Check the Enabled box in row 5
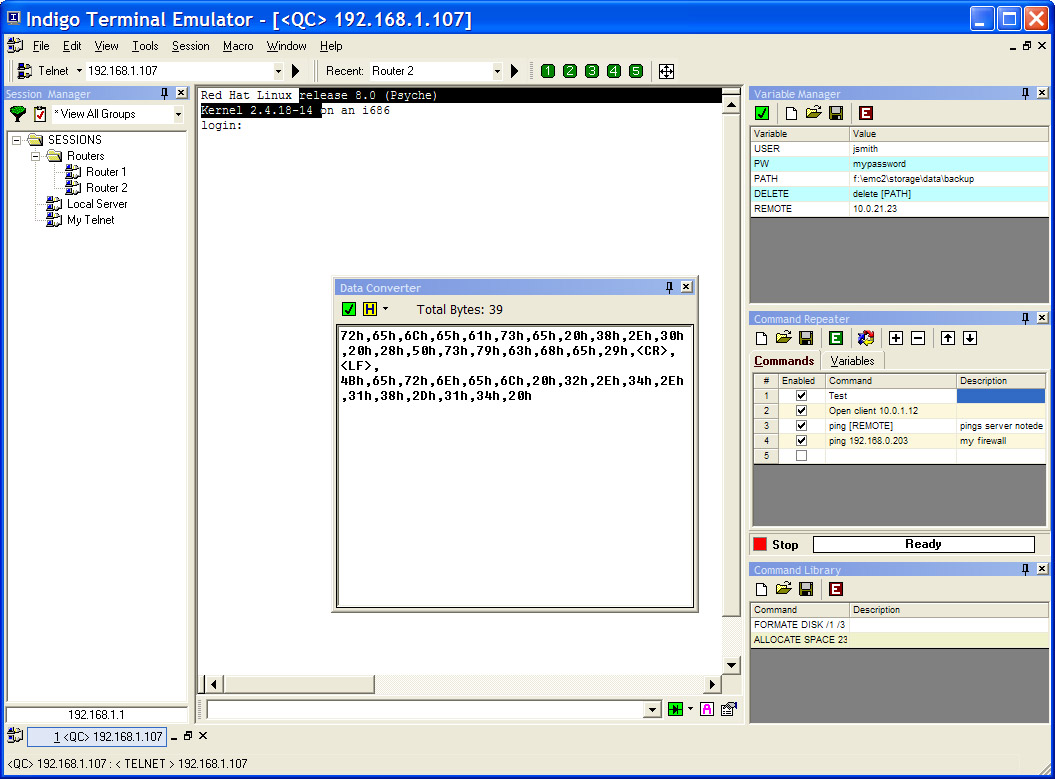 coord(801,455)
